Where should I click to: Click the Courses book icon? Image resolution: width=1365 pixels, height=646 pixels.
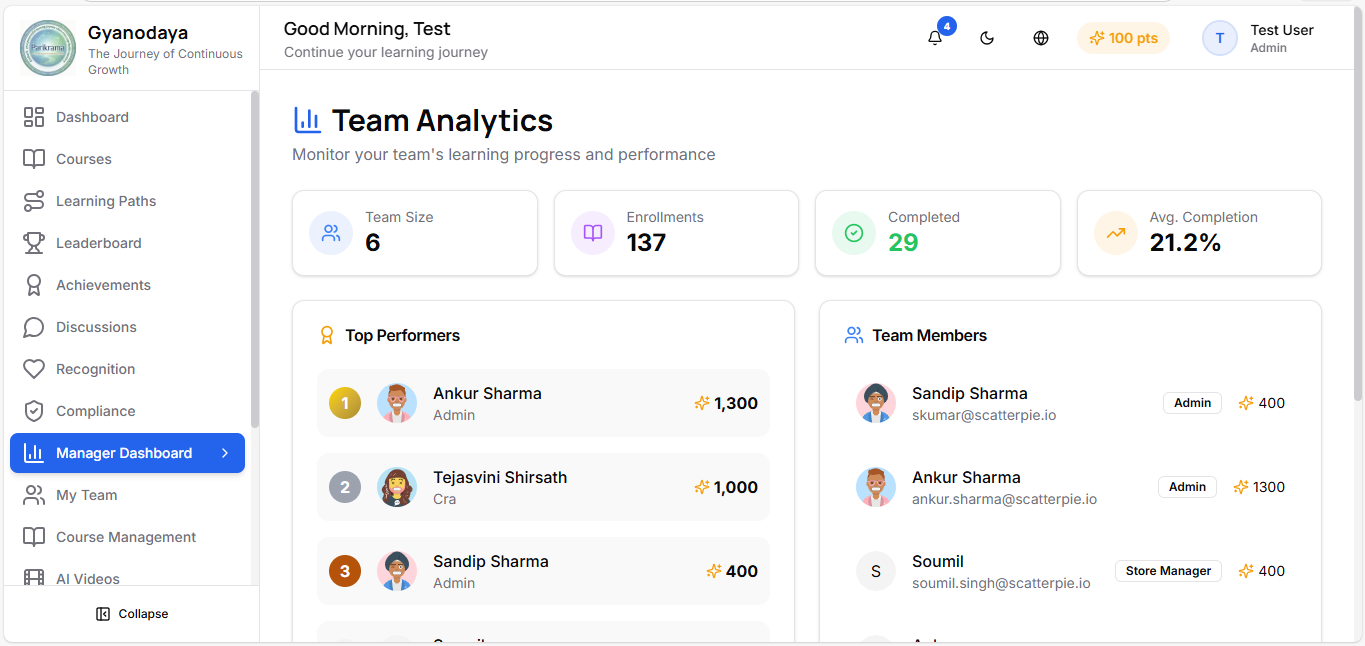[34, 159]
